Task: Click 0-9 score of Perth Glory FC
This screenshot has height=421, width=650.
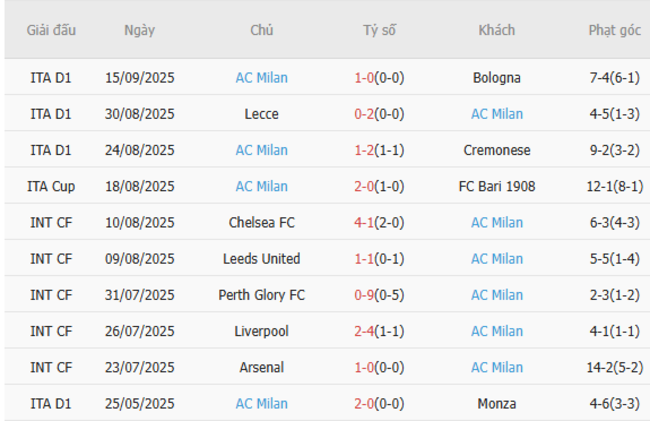Action: [x=366, y=295]
